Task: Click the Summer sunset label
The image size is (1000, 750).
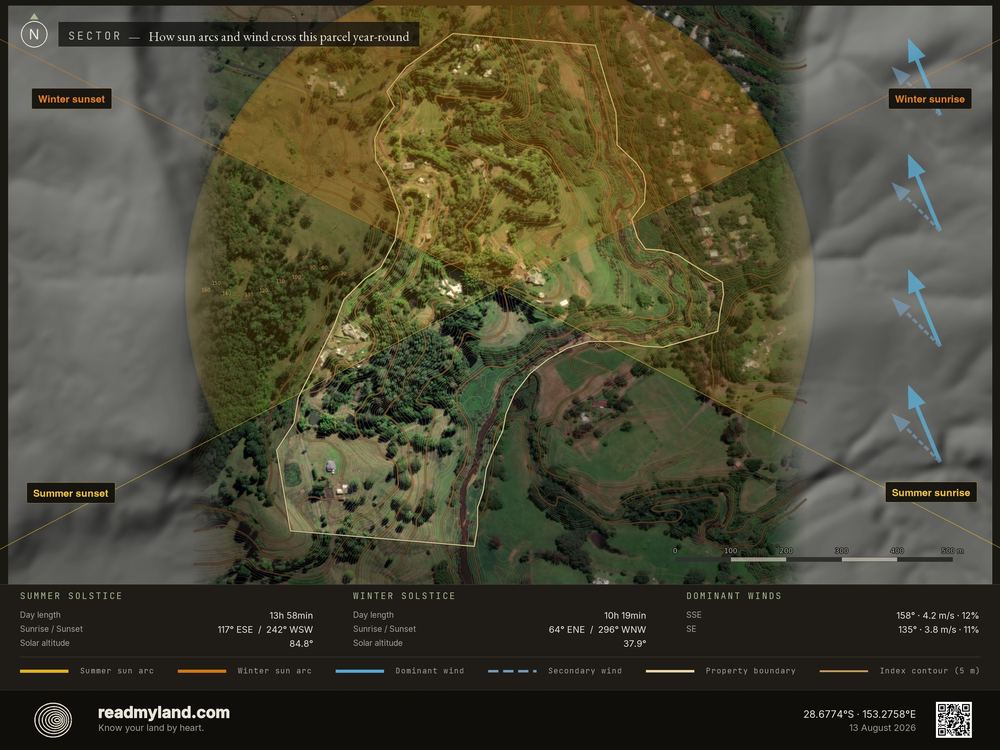Action: pyautogui.click(x=71, y=493)
